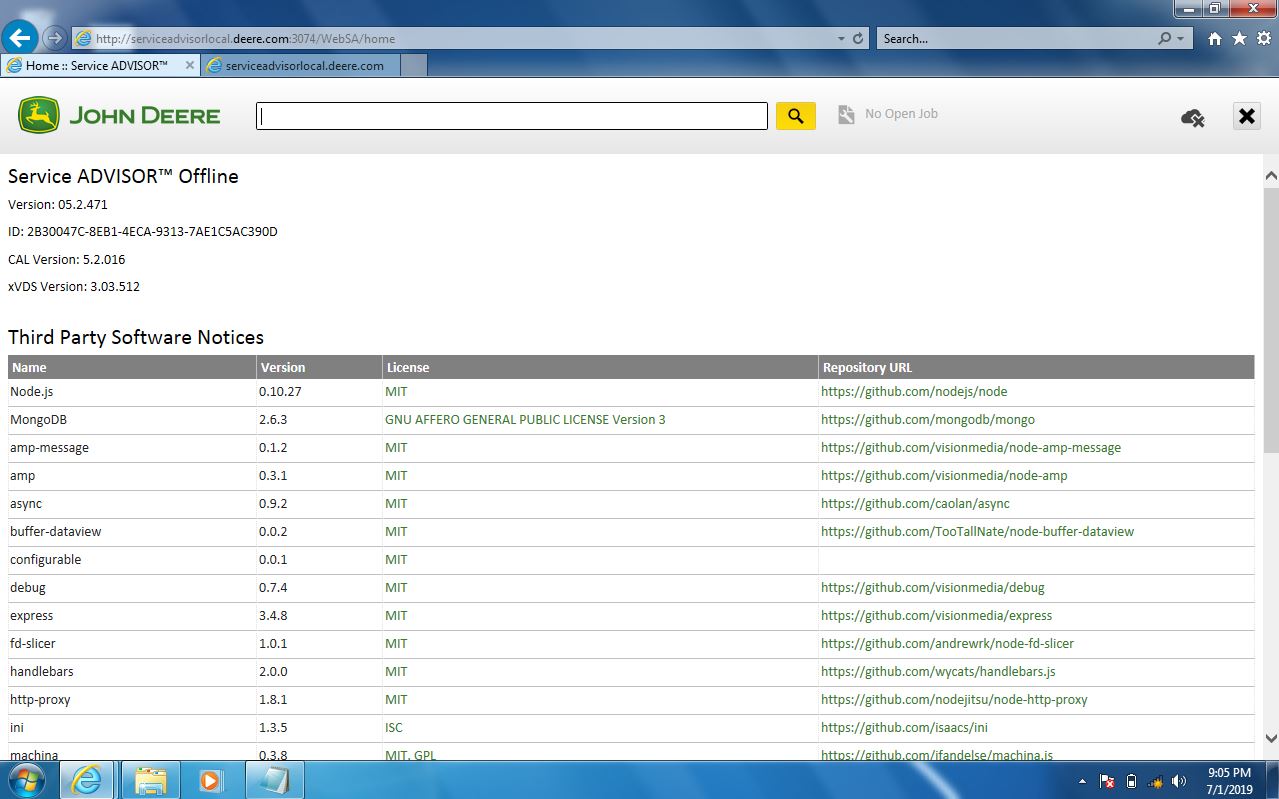This screenshot has width=1279, height=799.
Task: Click the volume speaker tray icon
Action: click(1179, 781)
